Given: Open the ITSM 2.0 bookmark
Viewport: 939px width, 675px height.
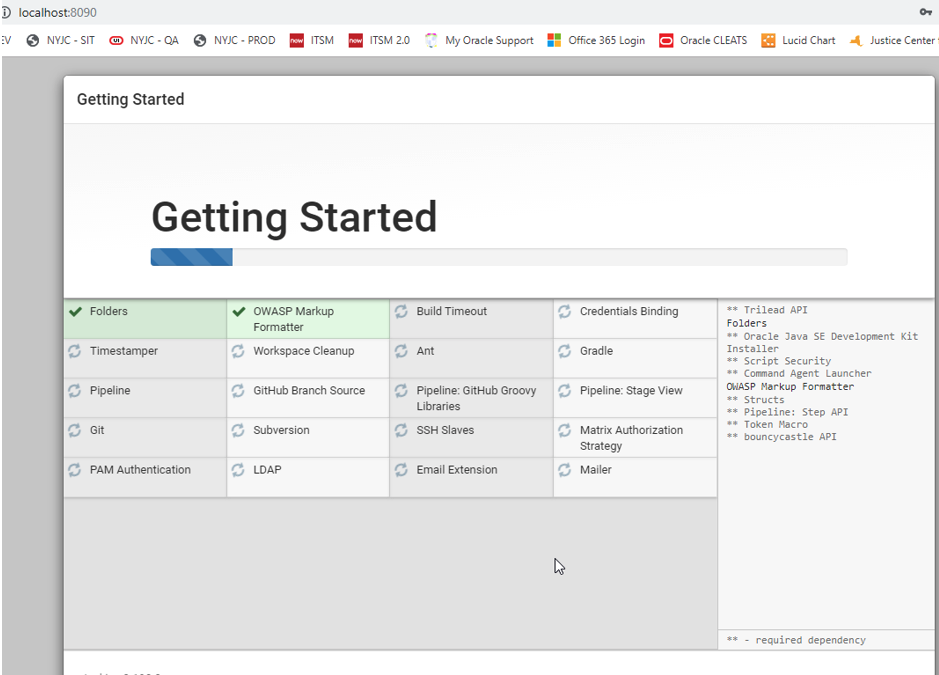Looking at the screenshot, I should (379, 40).
